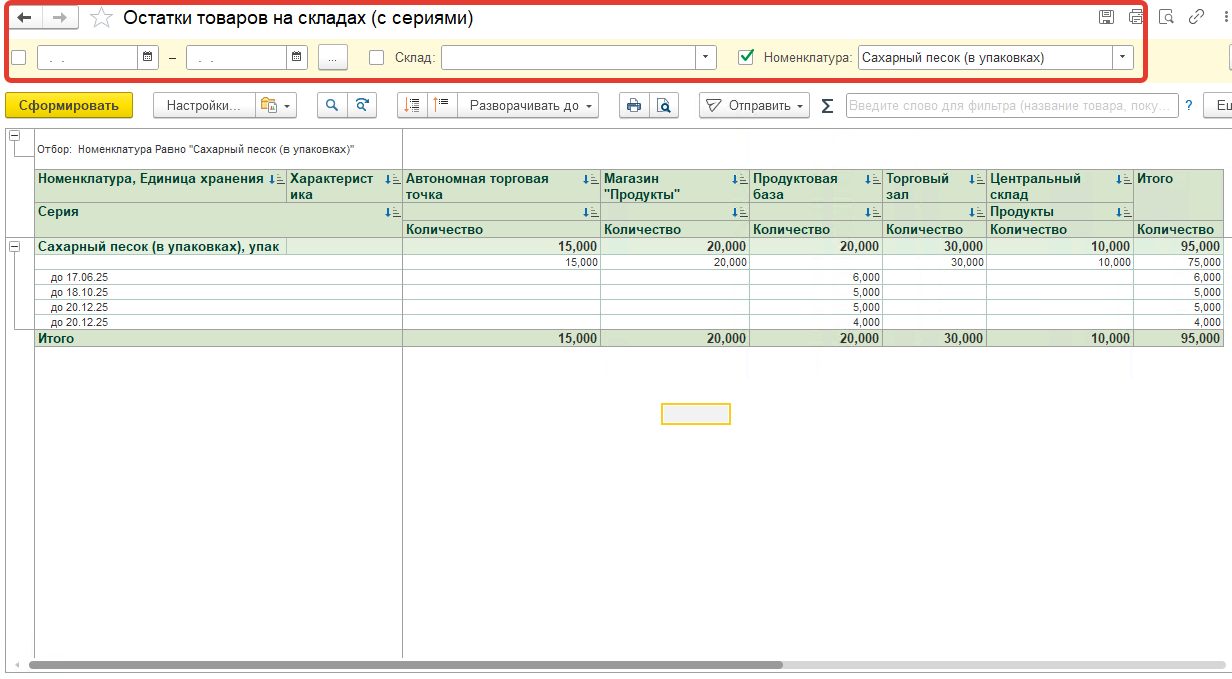Save report using the diskette icon
This screenshot has height=679, width=1232.
1106,17
